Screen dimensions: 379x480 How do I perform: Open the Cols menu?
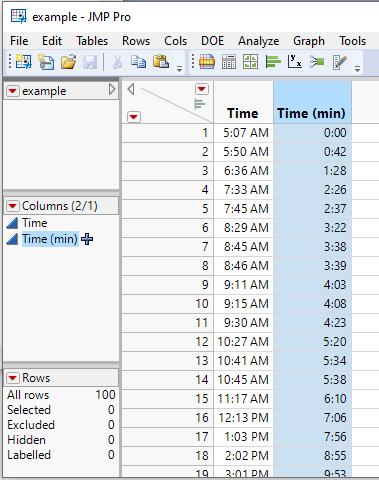tap(175, 41)
